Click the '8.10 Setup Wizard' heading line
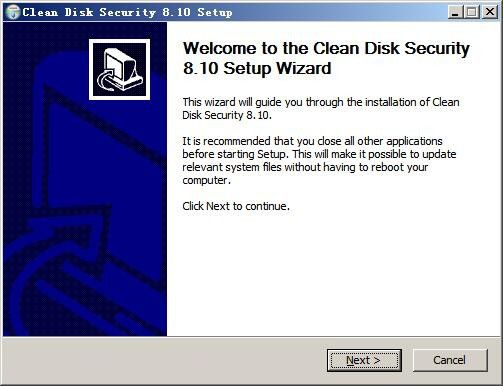This screenshot has width=503, height=386. 257,68
